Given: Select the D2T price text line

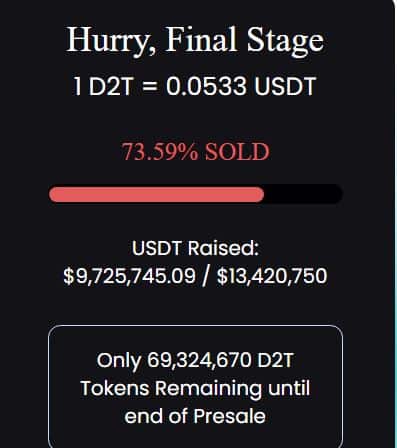Looking at the screenshot, I should coord(194,86).
